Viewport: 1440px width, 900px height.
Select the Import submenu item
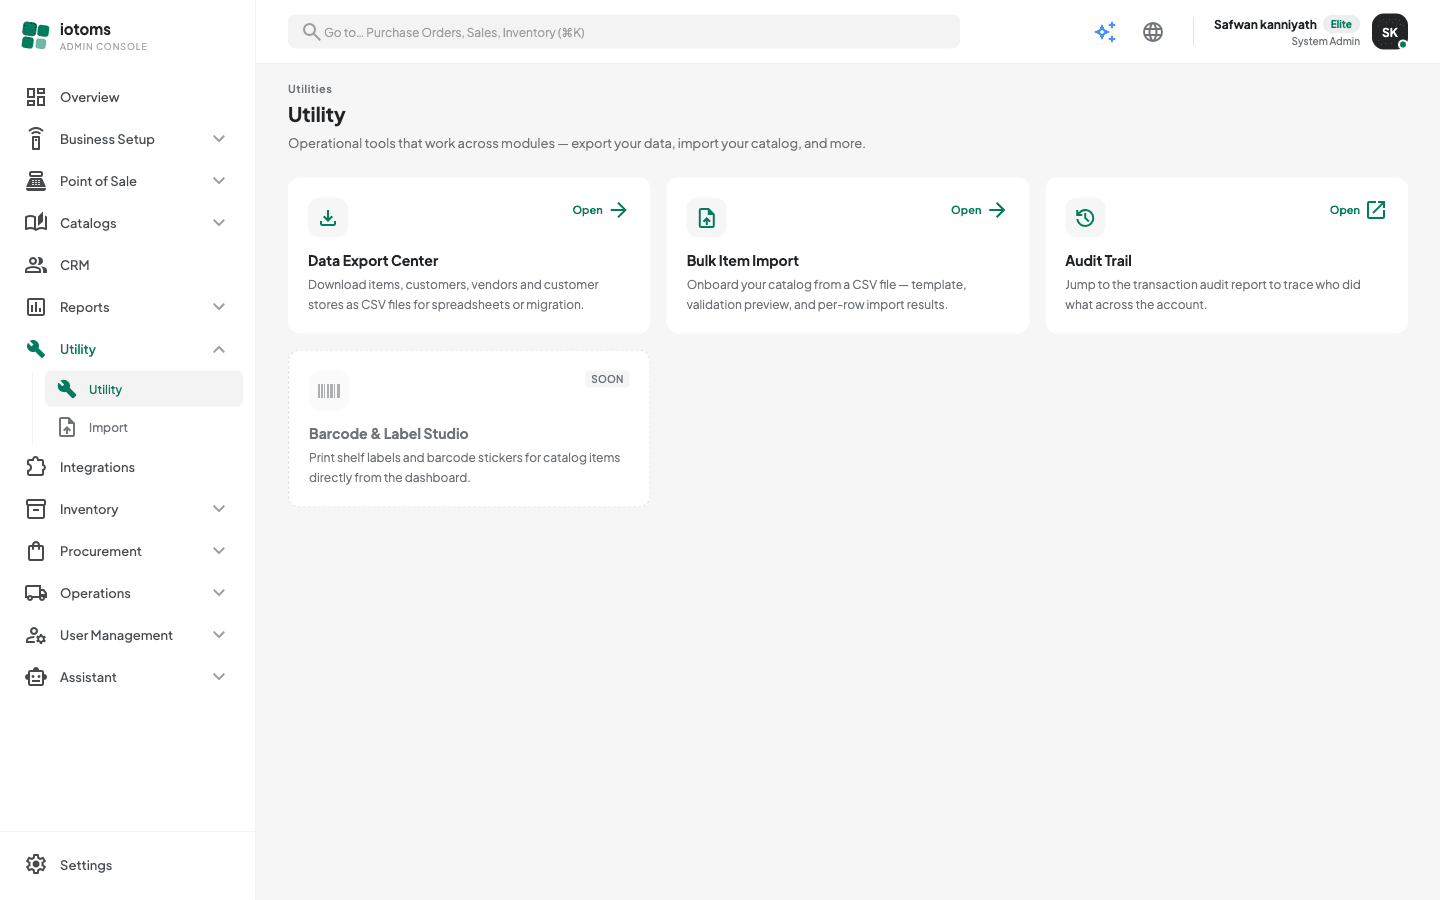coord(144,427)
